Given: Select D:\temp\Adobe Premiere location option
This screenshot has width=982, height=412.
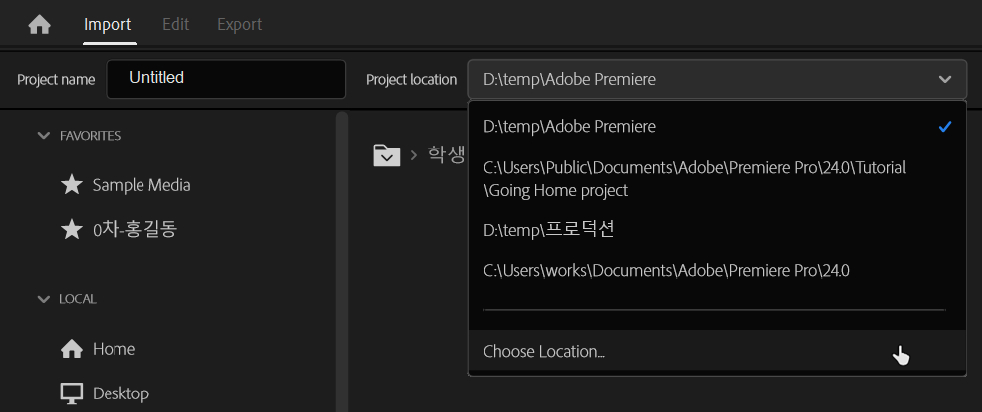Looking at the screenshot, I should [717, 126].
